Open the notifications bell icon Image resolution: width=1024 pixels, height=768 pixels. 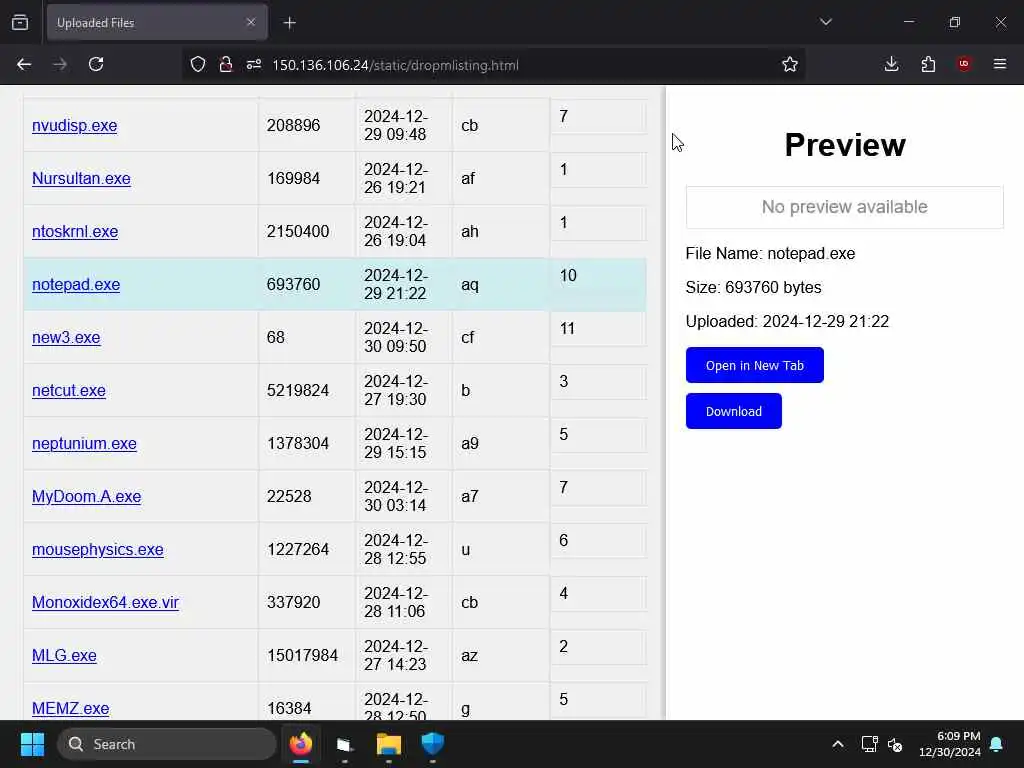997,744
